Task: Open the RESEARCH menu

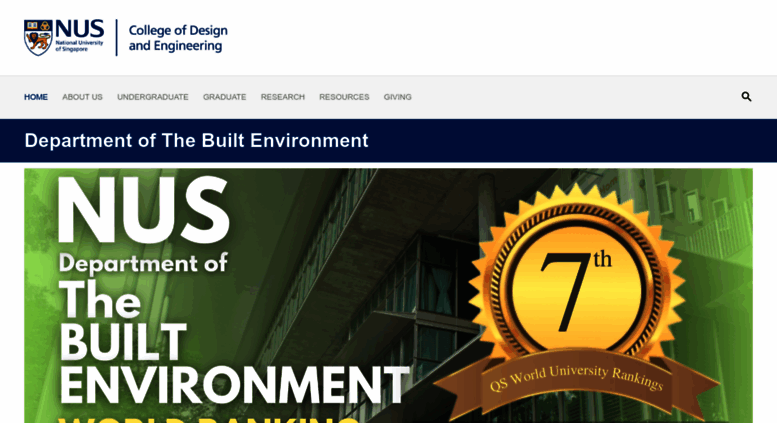Action: (x=282, y=97)
